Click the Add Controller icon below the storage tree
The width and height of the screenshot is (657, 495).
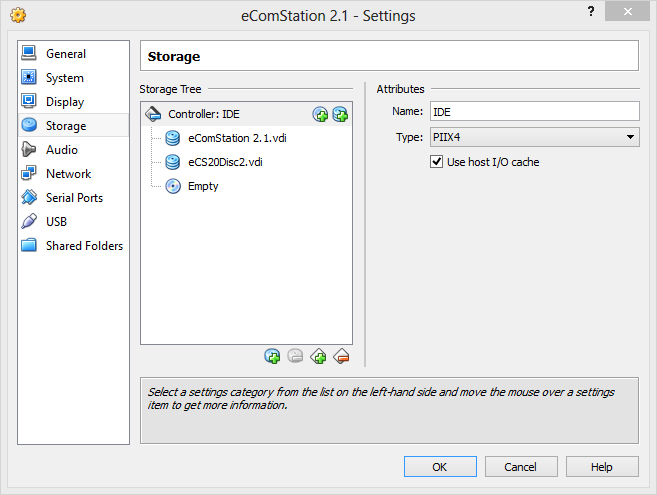318,356
